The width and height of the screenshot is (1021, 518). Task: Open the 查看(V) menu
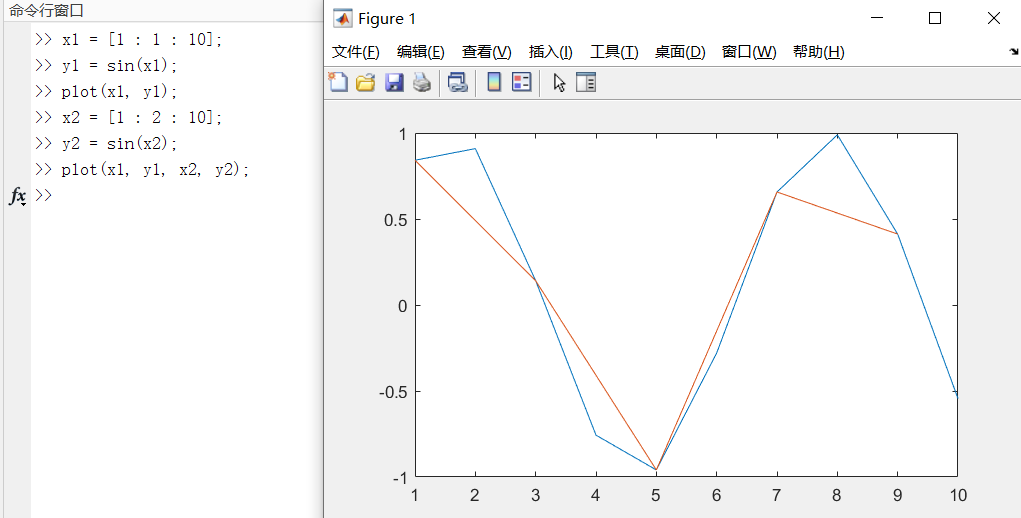tap(486, 52)
